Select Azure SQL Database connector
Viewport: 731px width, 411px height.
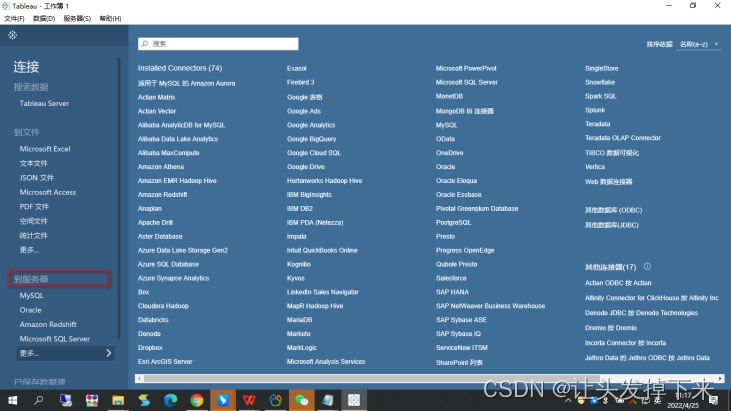(x=168, y=264)
